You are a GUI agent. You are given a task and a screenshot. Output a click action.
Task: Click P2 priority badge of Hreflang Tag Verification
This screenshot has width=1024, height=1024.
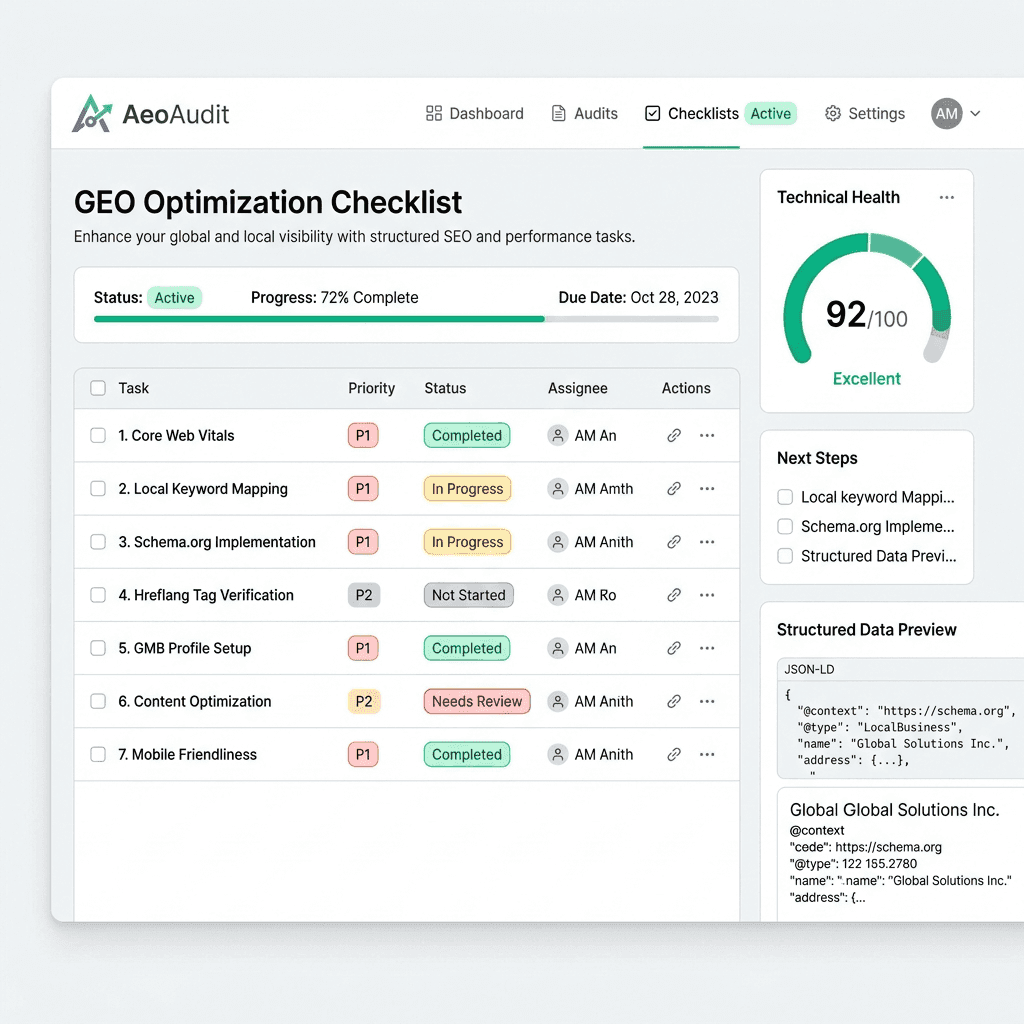364,595
